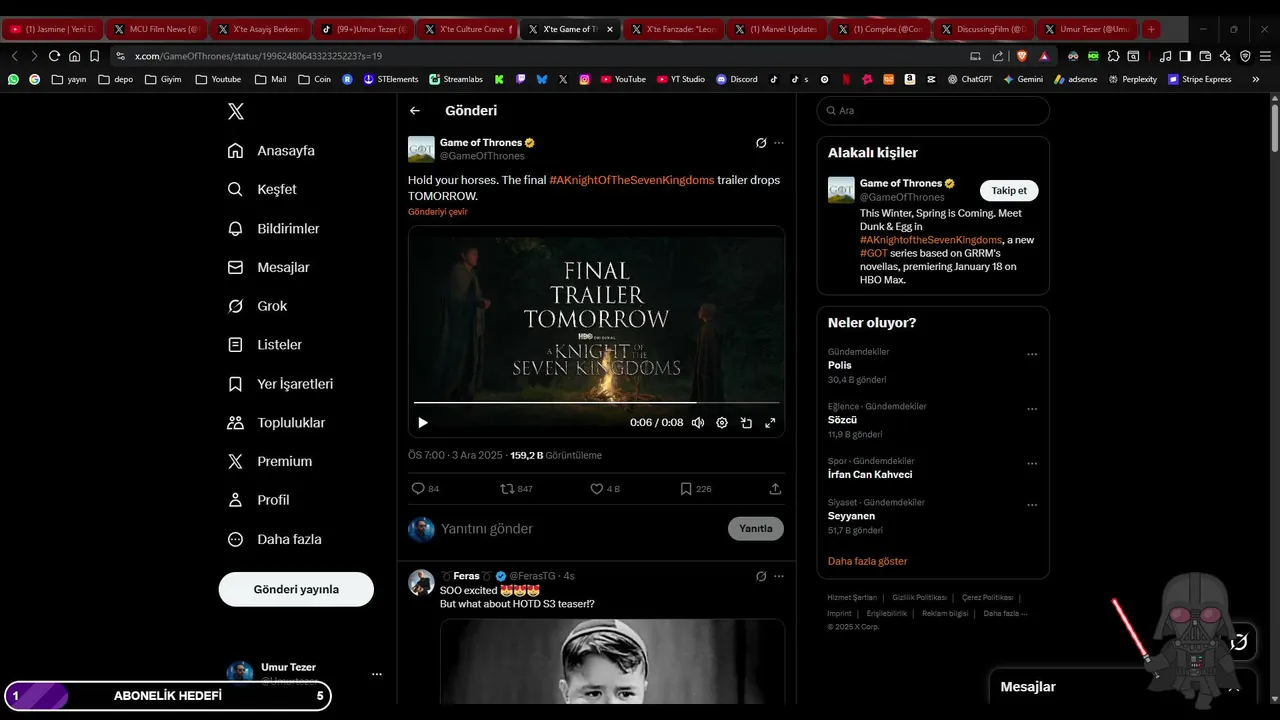
Task: Open new browser tab with plus button
Action: click(1151, 29)
